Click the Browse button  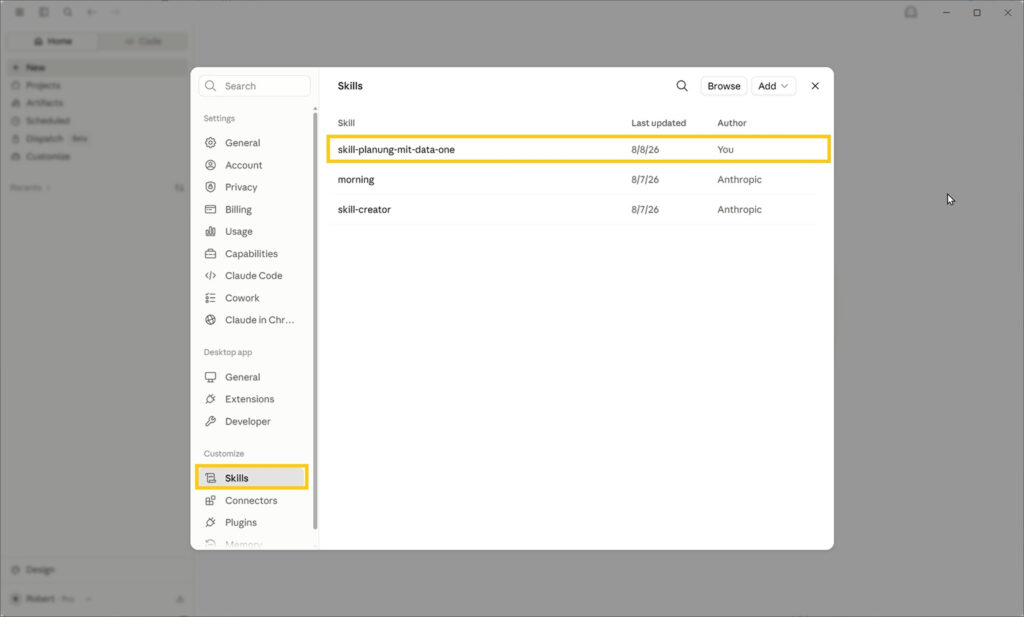coord(724,86)
